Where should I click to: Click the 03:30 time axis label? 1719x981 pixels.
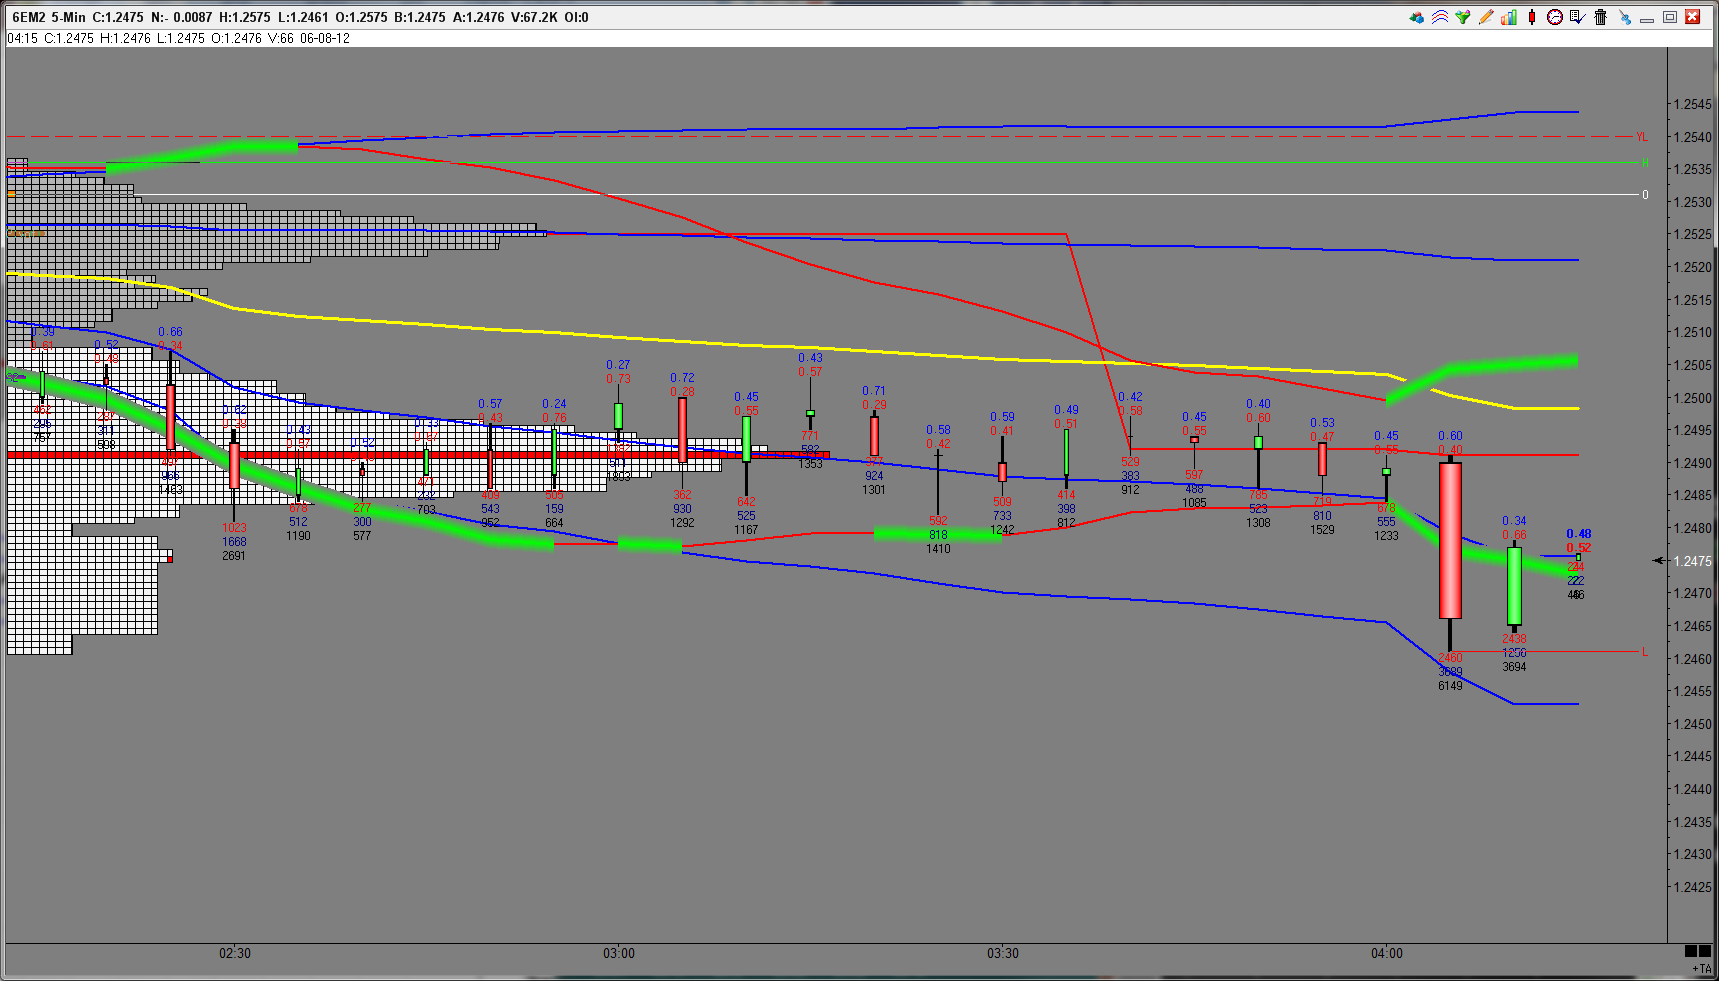coord(1003,953)
